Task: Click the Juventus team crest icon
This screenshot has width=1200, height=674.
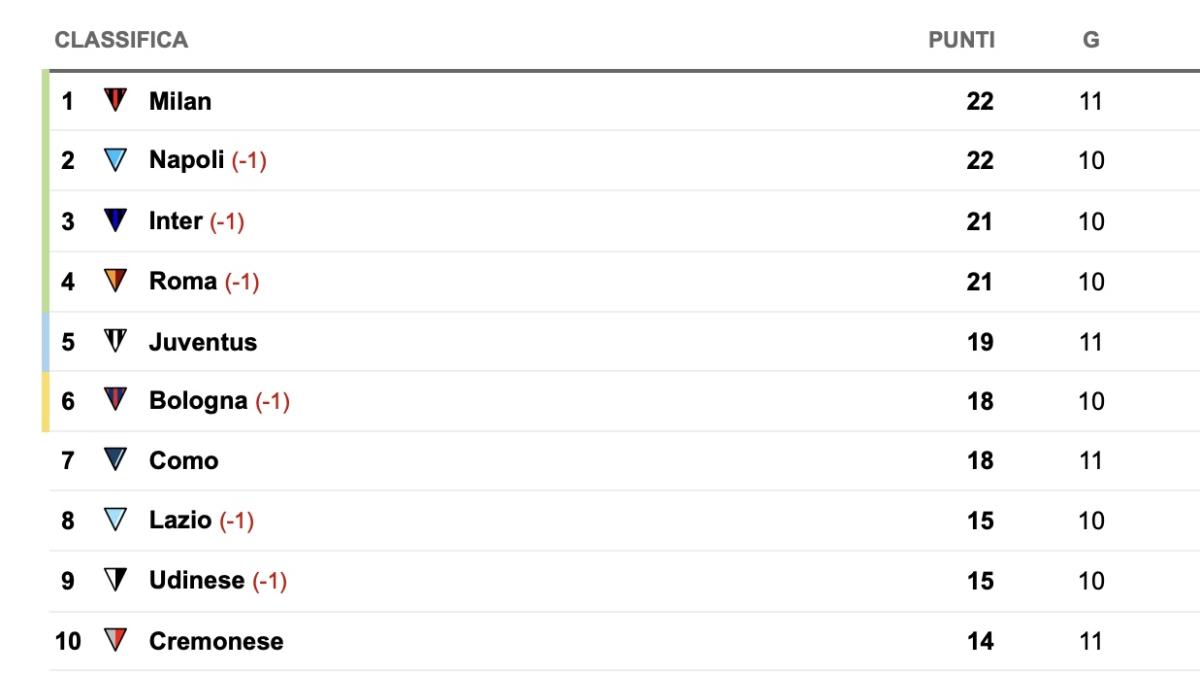Action: pyautogui.click(x=116, y=341)
